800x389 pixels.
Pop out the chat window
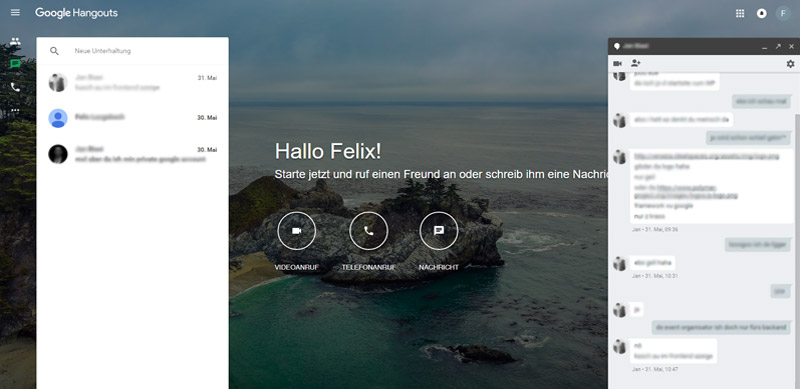[778, 46]
